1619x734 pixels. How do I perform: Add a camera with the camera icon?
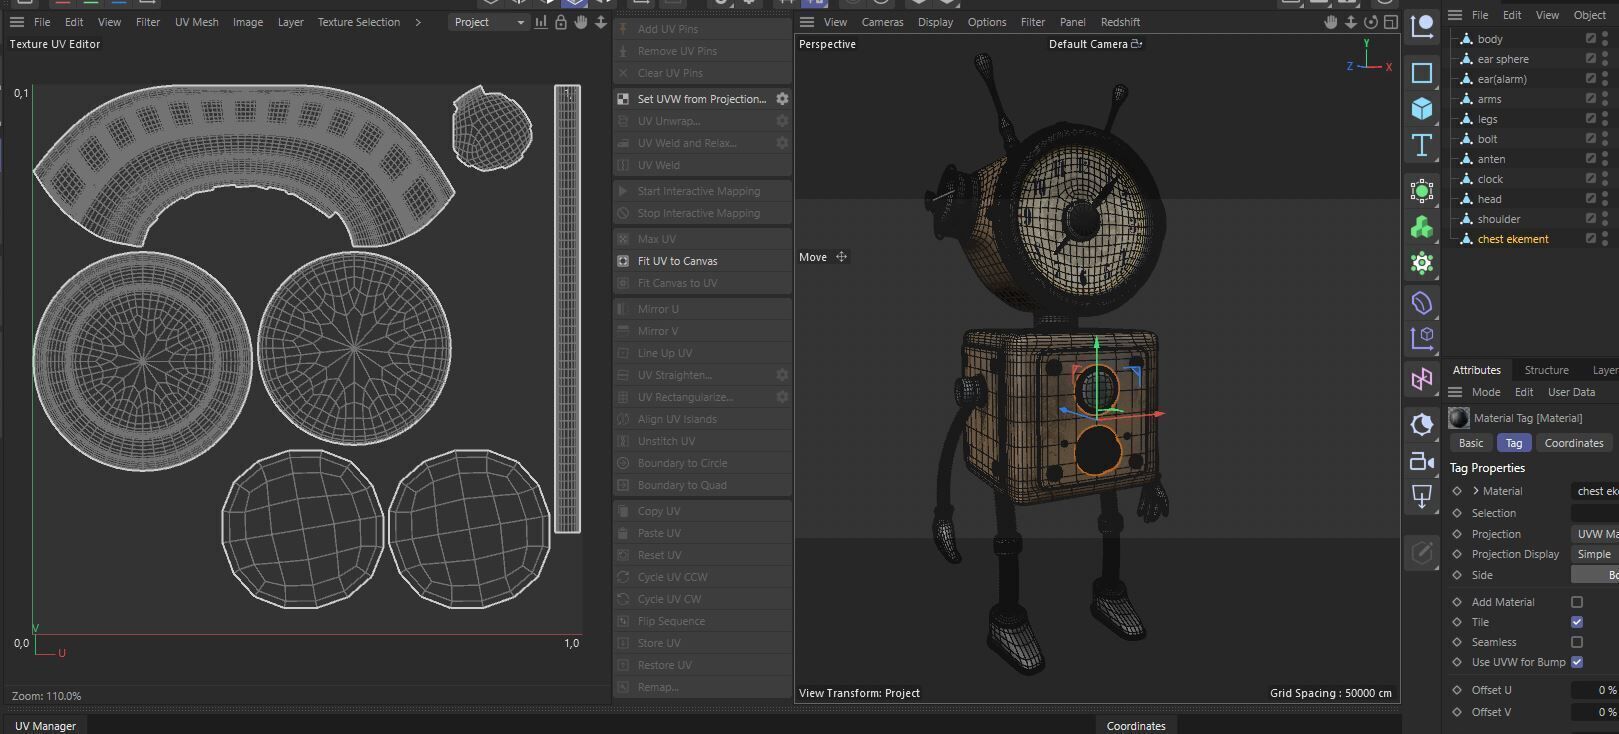click(x=1421, y=461)
